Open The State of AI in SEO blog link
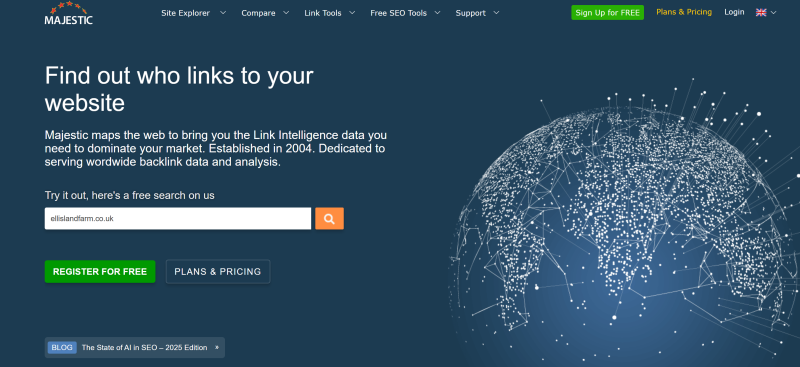The image size is (800, 367). 144,348
